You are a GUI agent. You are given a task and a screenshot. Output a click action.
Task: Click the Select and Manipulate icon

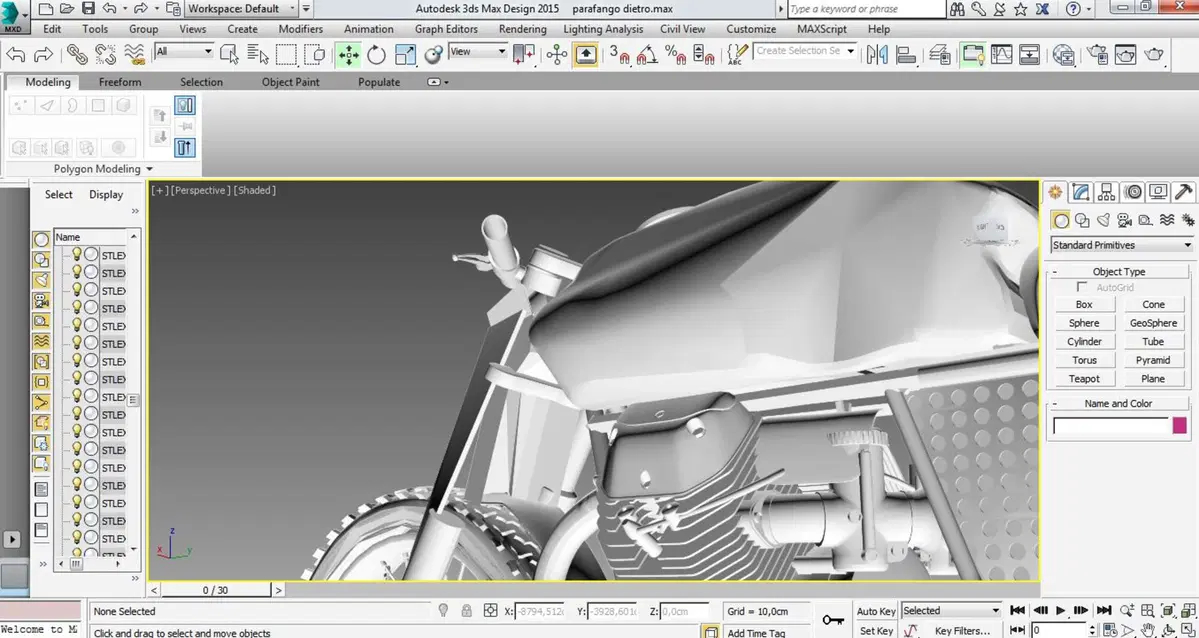tap(557, 54)
